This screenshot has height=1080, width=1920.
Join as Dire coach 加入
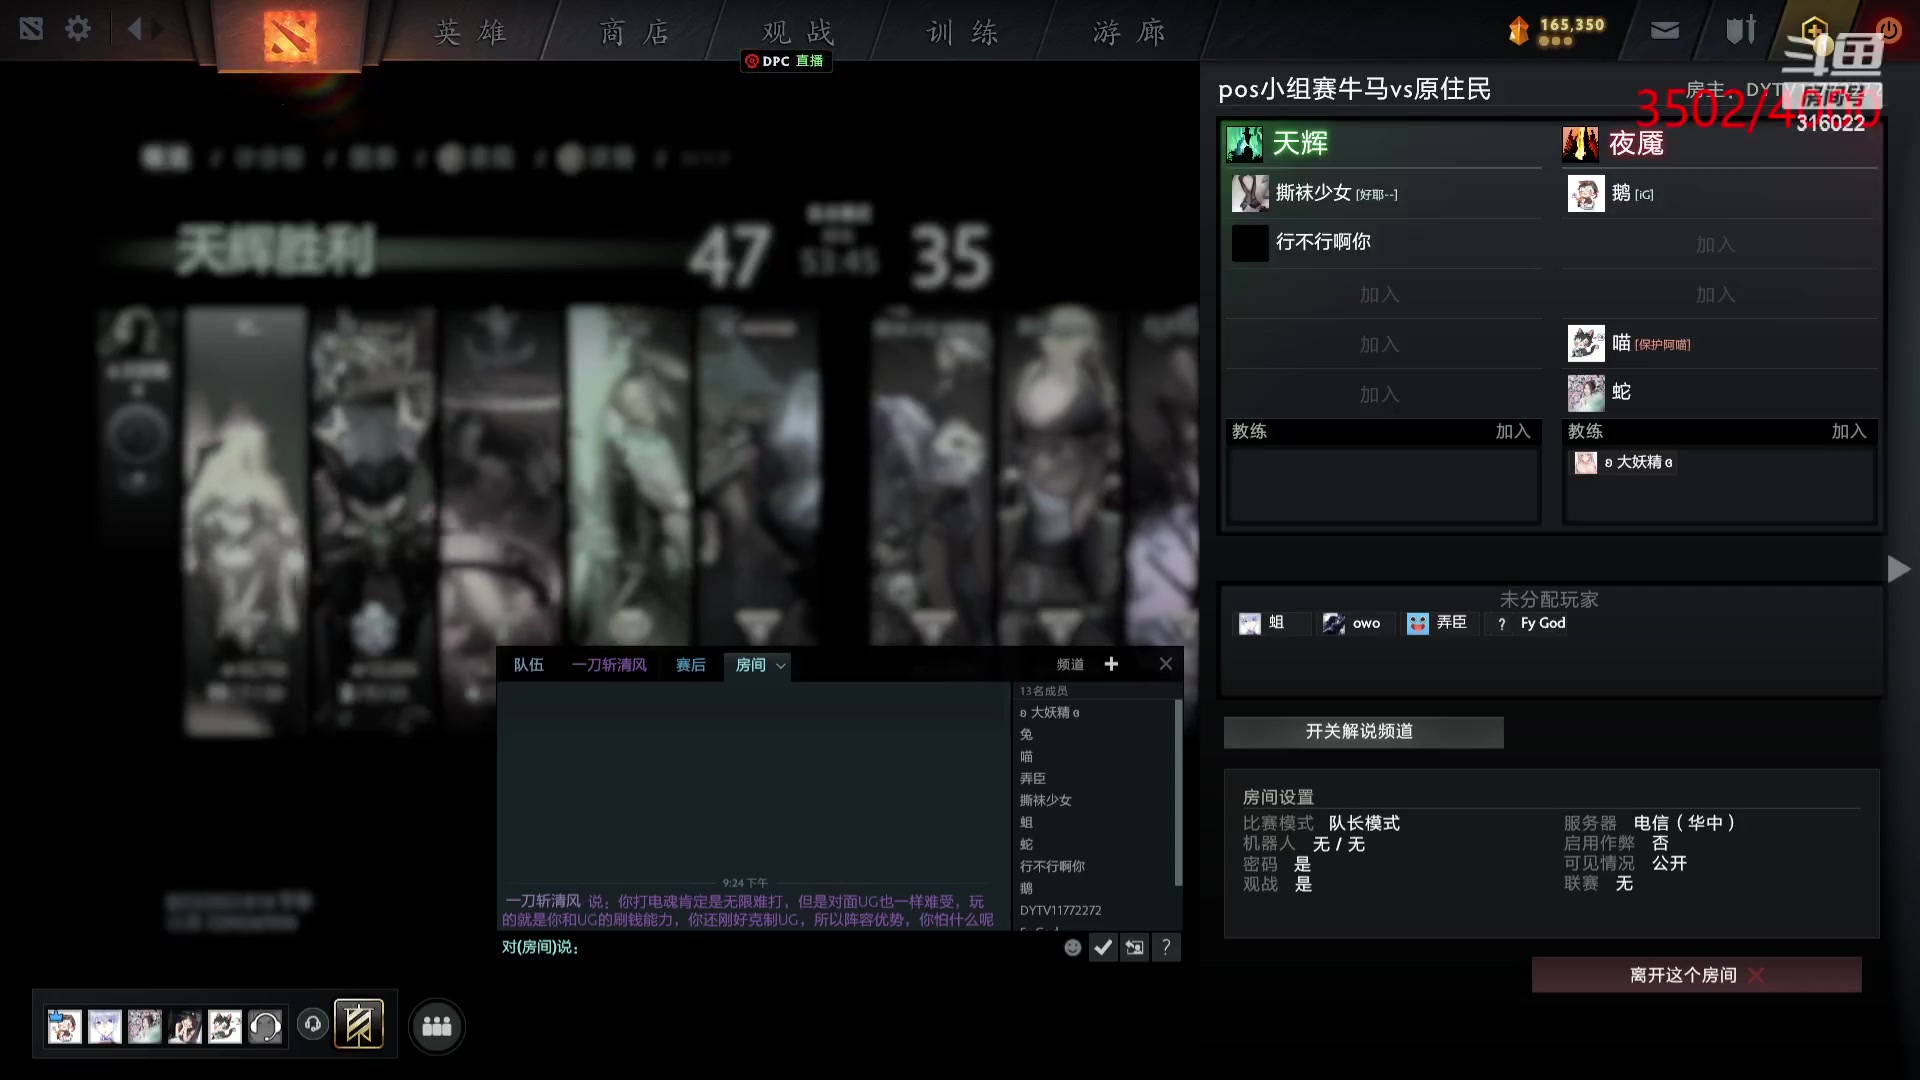(x=1849, y=431)
